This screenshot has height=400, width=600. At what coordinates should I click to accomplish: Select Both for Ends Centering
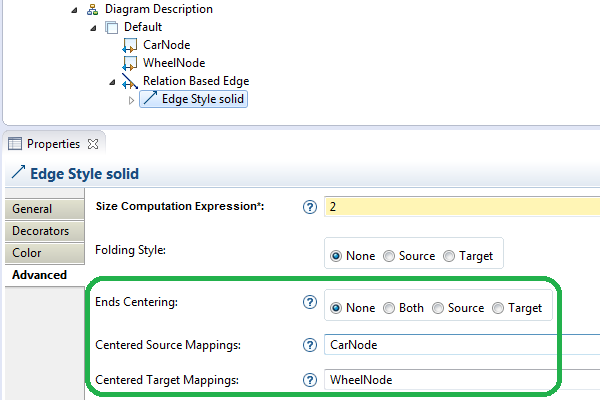pyautogui.click(x=390, y=308)
